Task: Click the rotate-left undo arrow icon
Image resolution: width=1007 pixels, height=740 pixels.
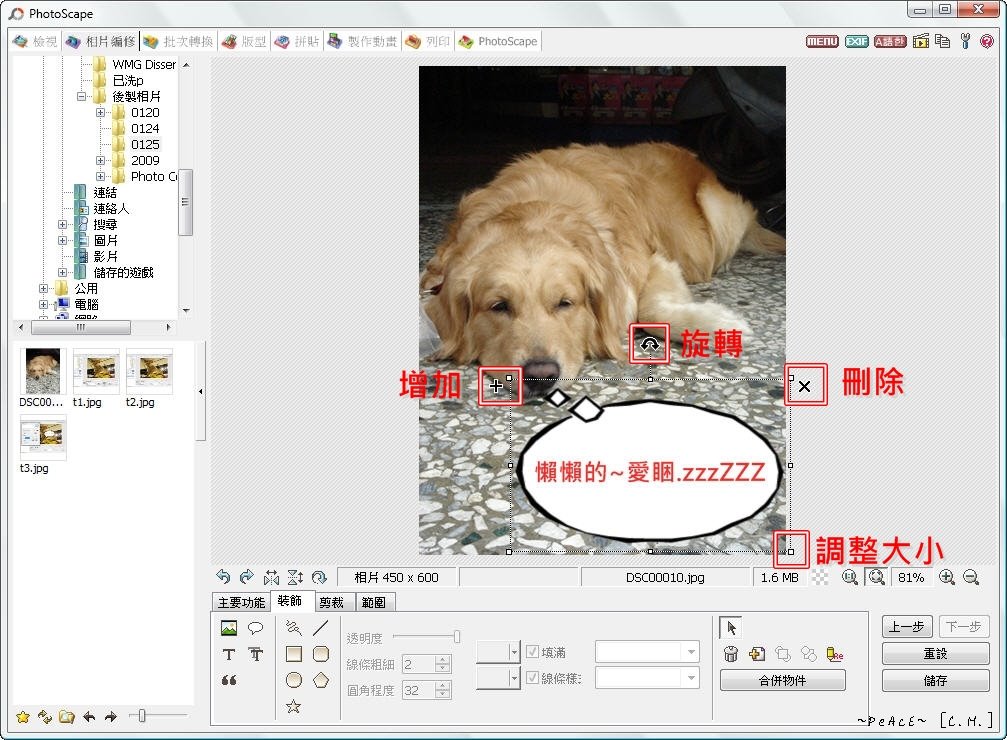Action: [x=223, y=577]
